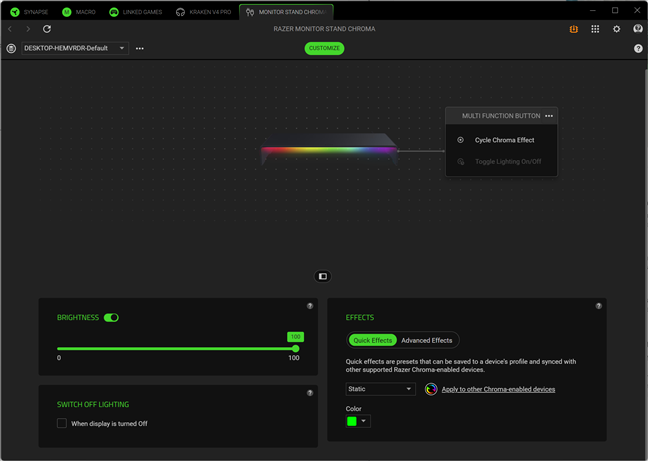Select the Monitor Stand Chroma tab

[x=286, y=12]
